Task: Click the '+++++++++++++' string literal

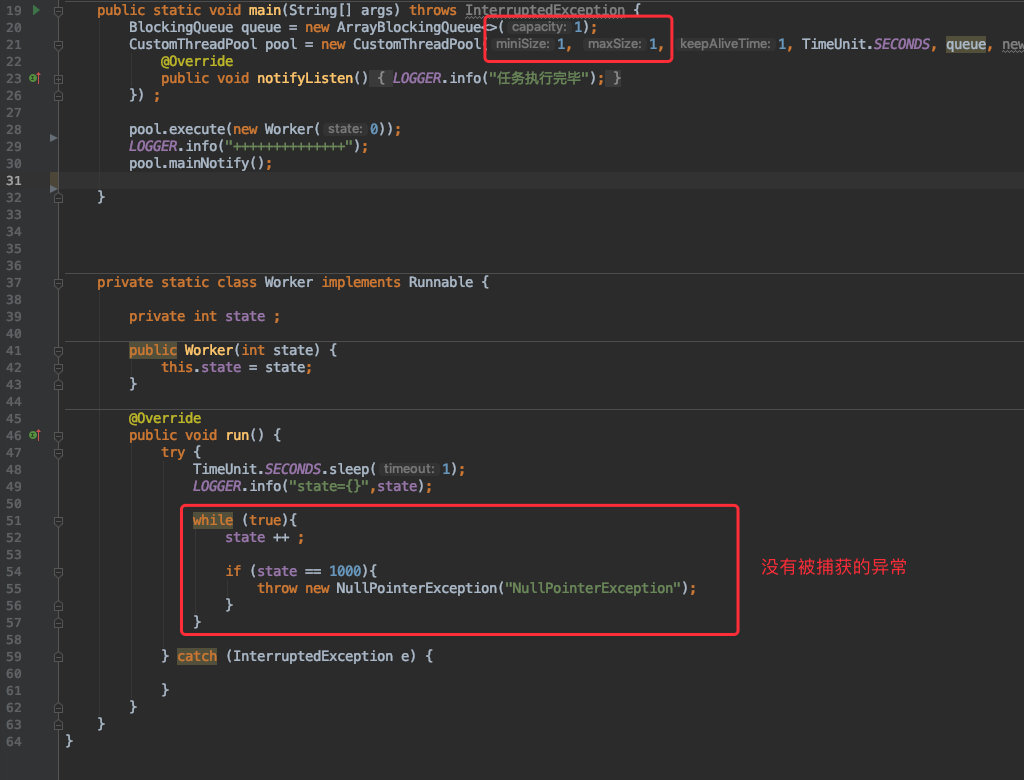Action: pyautogui.click(x=289, y=146)
